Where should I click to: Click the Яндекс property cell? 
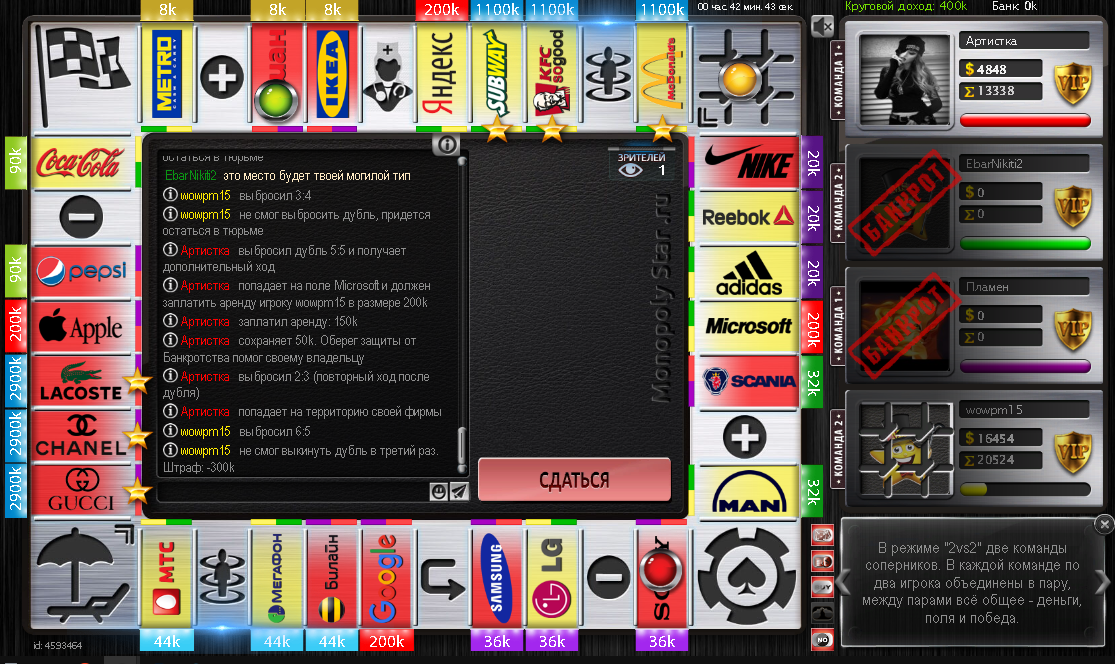[x=442, y=76]
